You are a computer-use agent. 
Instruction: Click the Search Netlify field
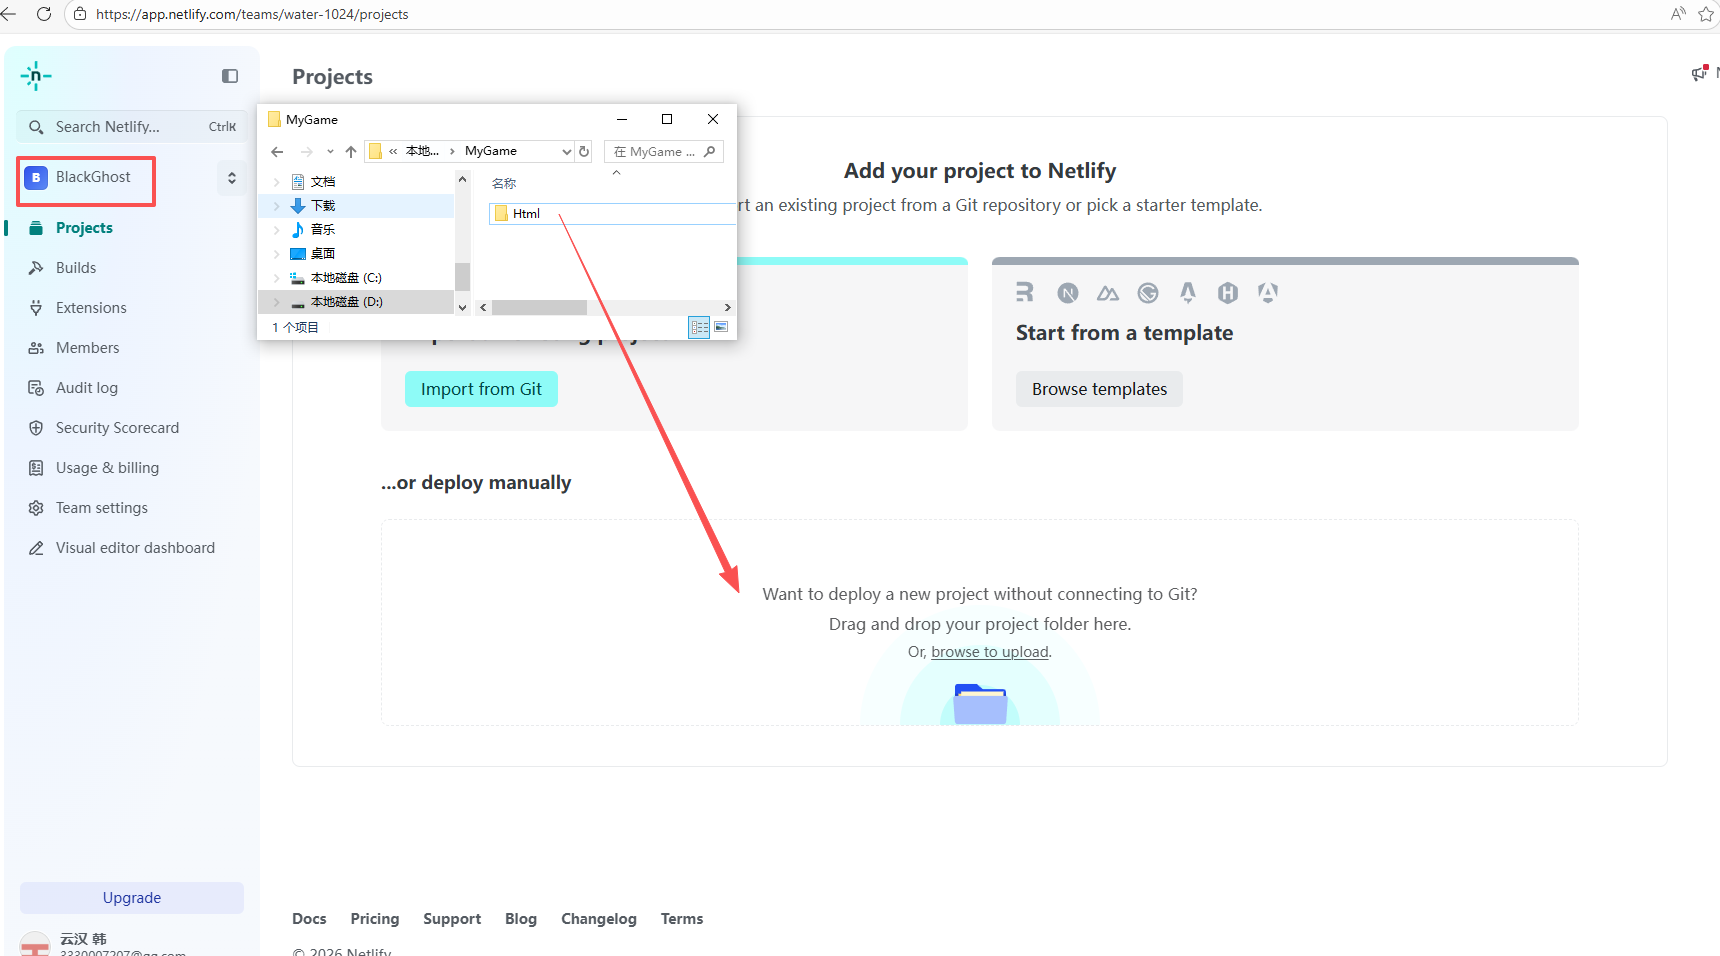(x=132, y=127)
